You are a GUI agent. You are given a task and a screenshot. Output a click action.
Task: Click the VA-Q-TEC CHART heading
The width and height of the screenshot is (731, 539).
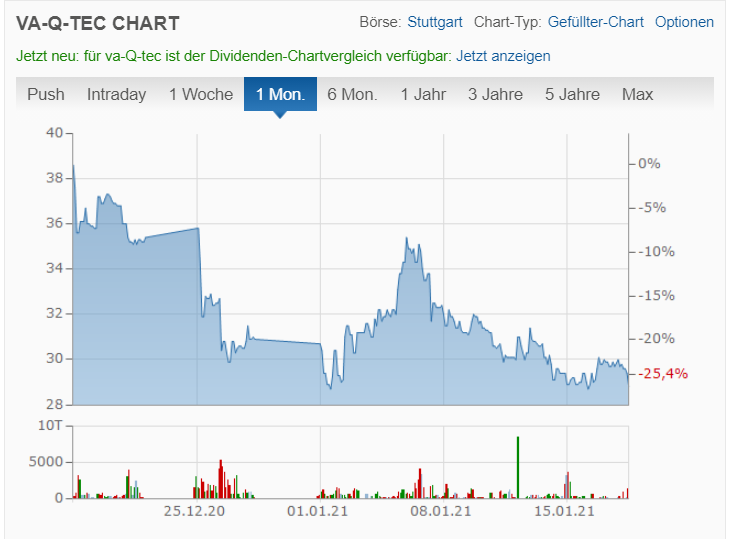click(x=98, y=24)
